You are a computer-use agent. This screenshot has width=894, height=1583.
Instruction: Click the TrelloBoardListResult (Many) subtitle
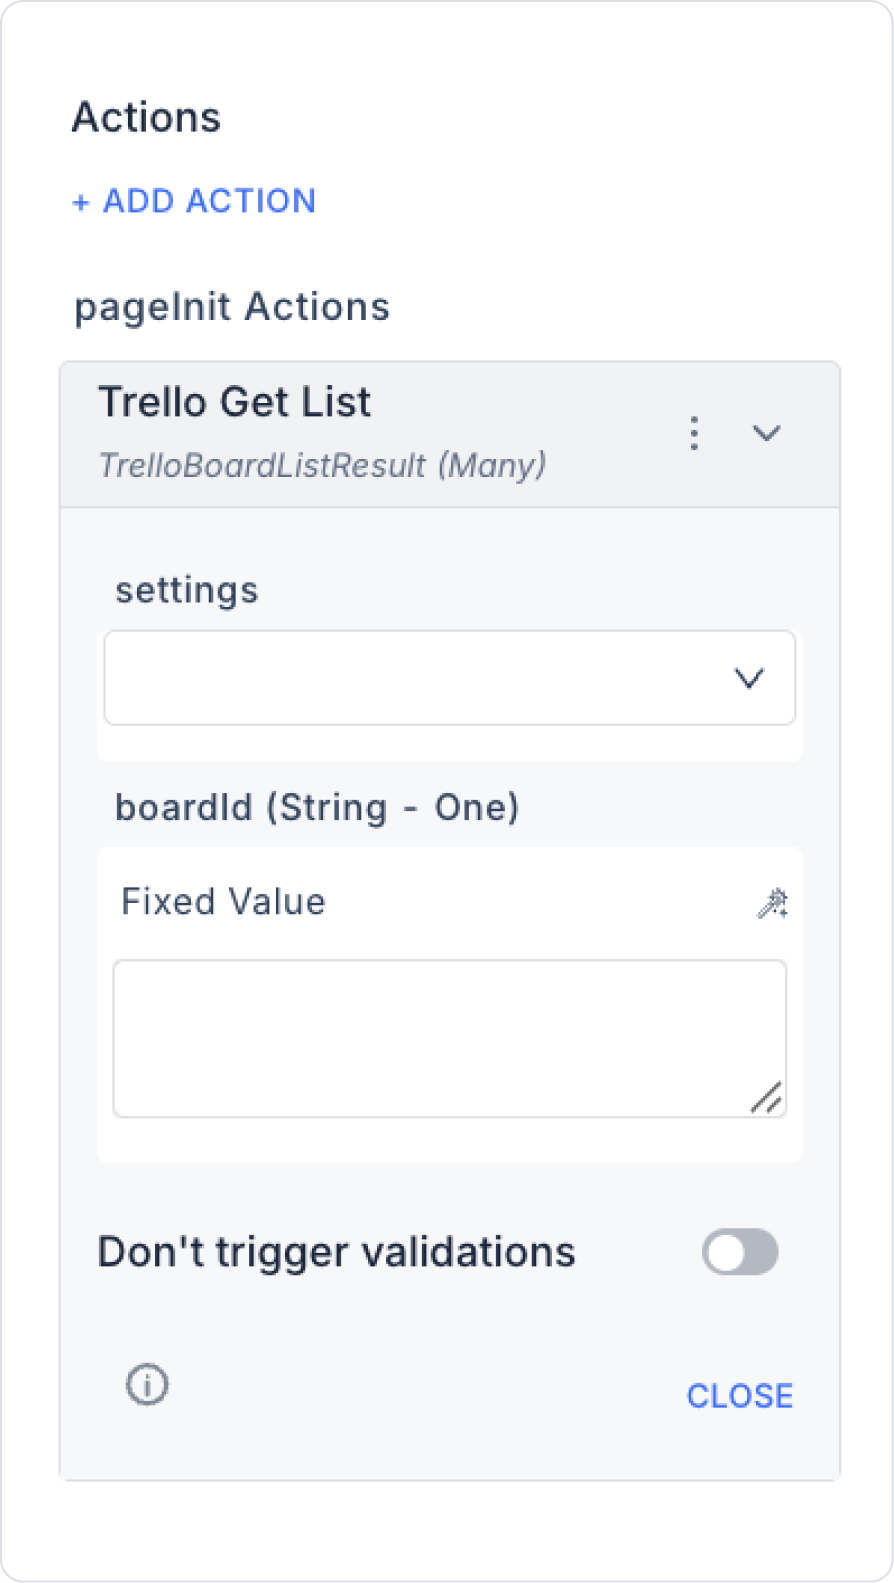pyautogui.click(x=322, y=465)
